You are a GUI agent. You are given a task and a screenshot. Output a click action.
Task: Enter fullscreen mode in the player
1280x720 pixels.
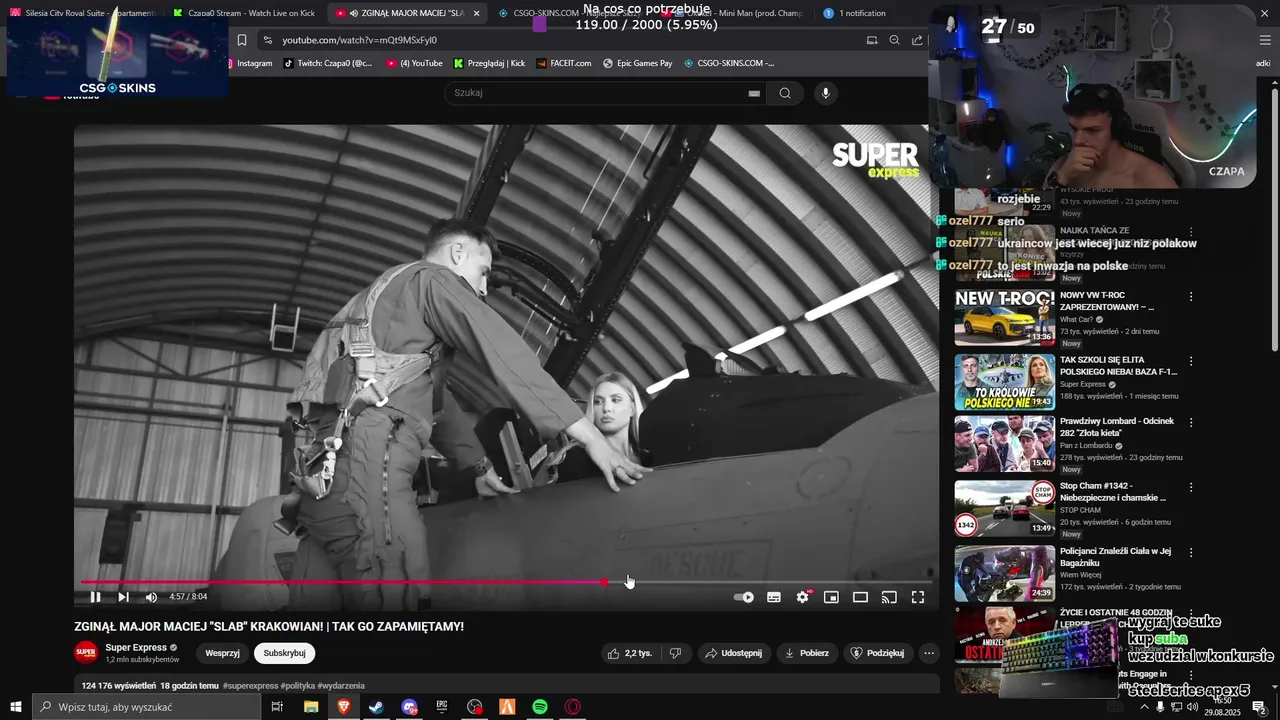(918, 597)
